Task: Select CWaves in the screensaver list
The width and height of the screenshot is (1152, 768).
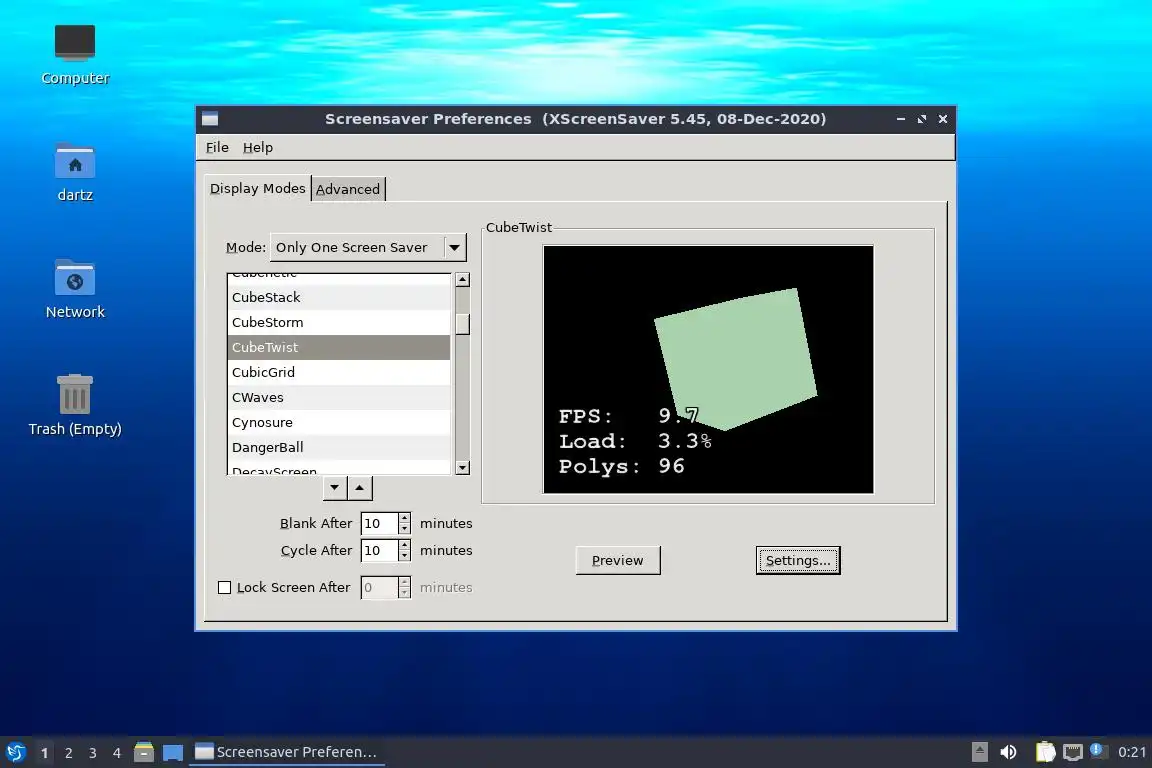Action: pos(339,398)
